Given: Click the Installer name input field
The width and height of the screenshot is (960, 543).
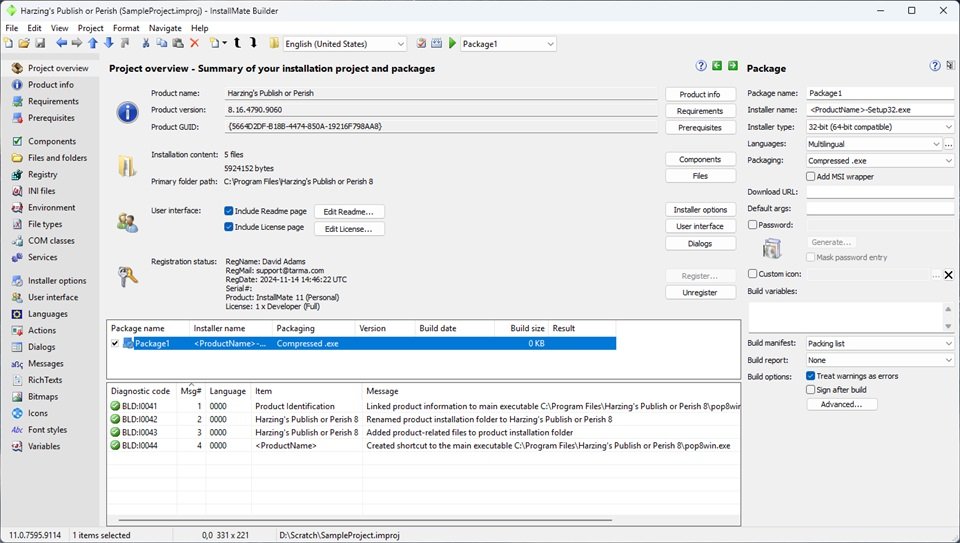Looking at the screenshot, I should pyautogui.click(x=880, y=110).
